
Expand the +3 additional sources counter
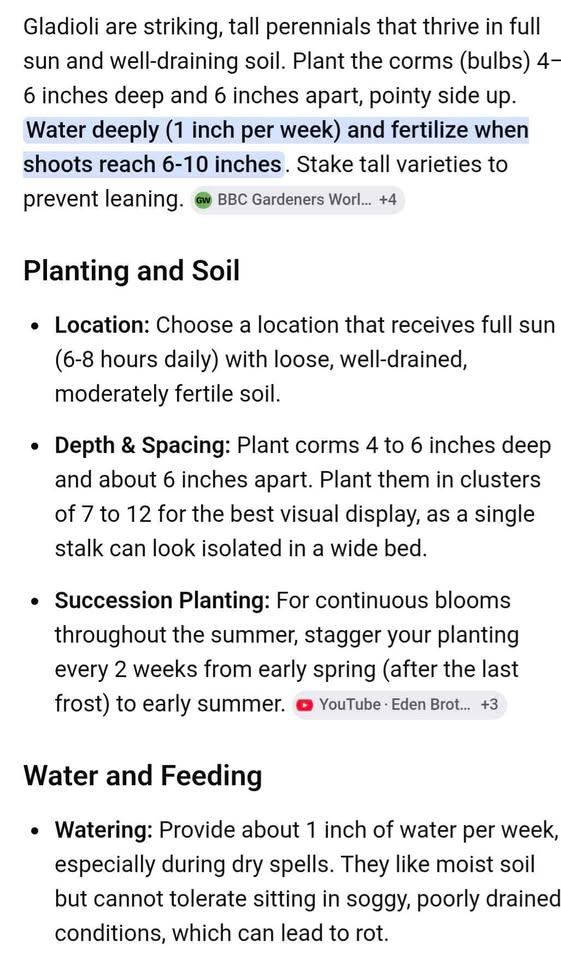489,705
